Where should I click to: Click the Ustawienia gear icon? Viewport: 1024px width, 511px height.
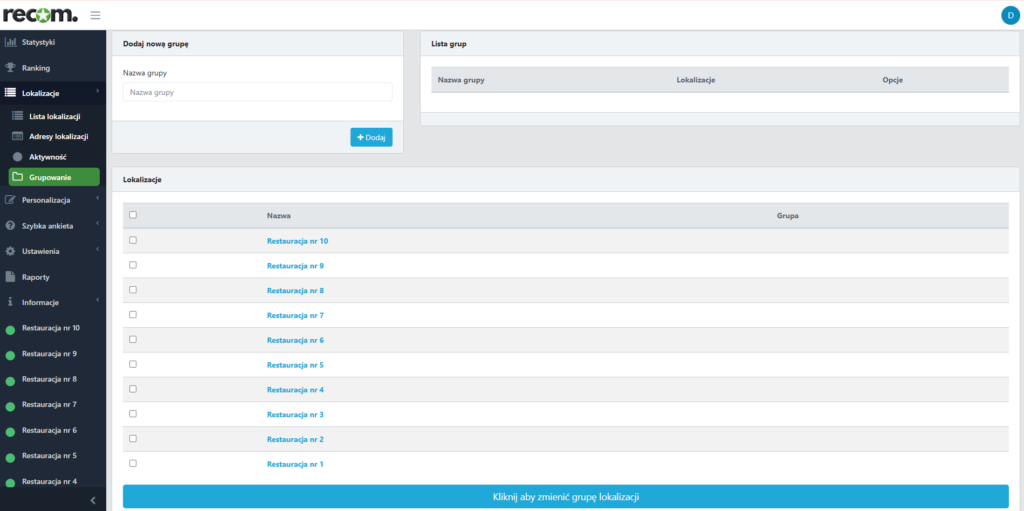click(11, 251)
